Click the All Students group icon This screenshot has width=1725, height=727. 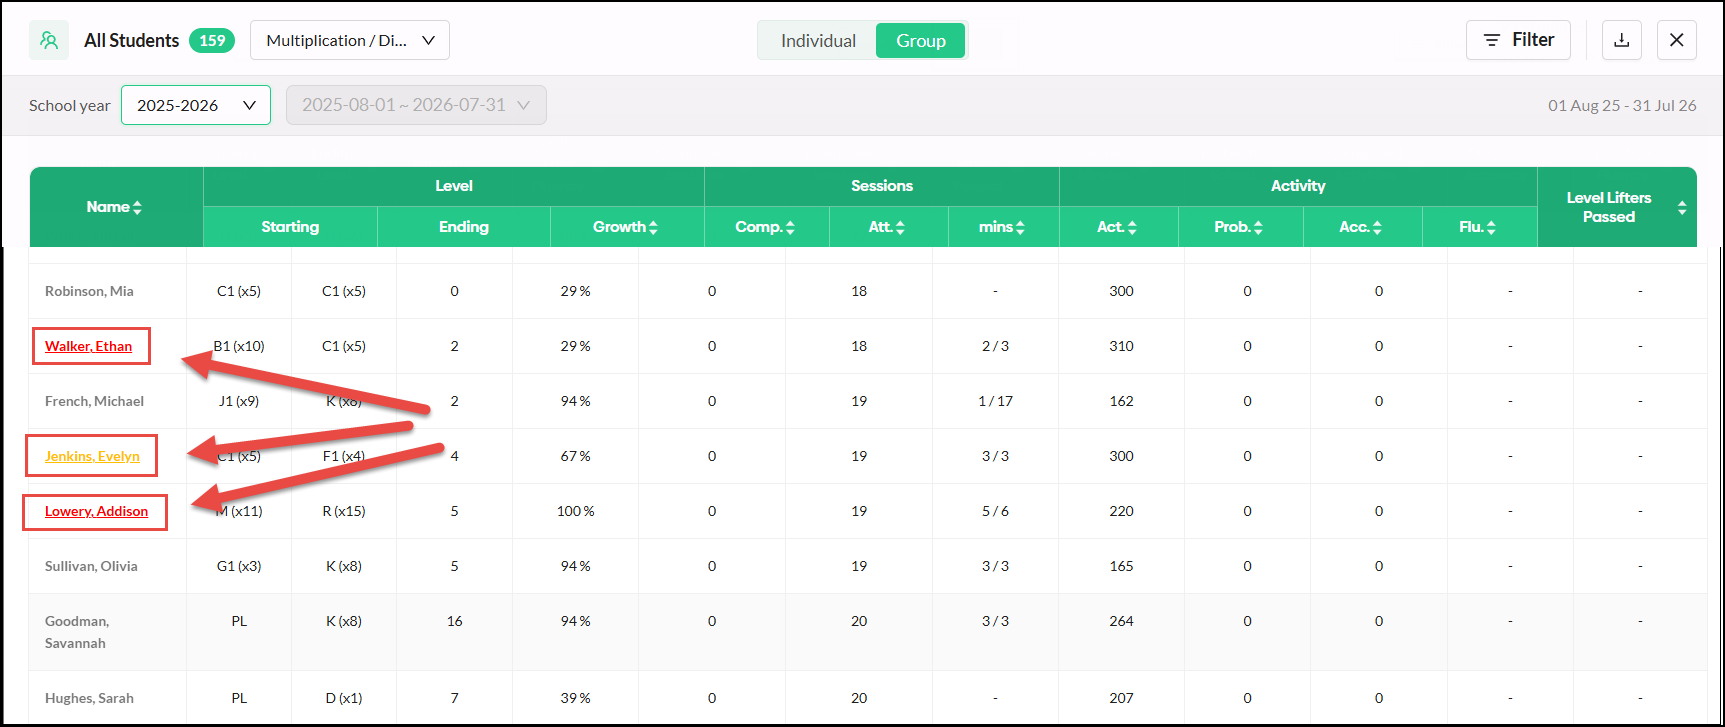(49, 40)
